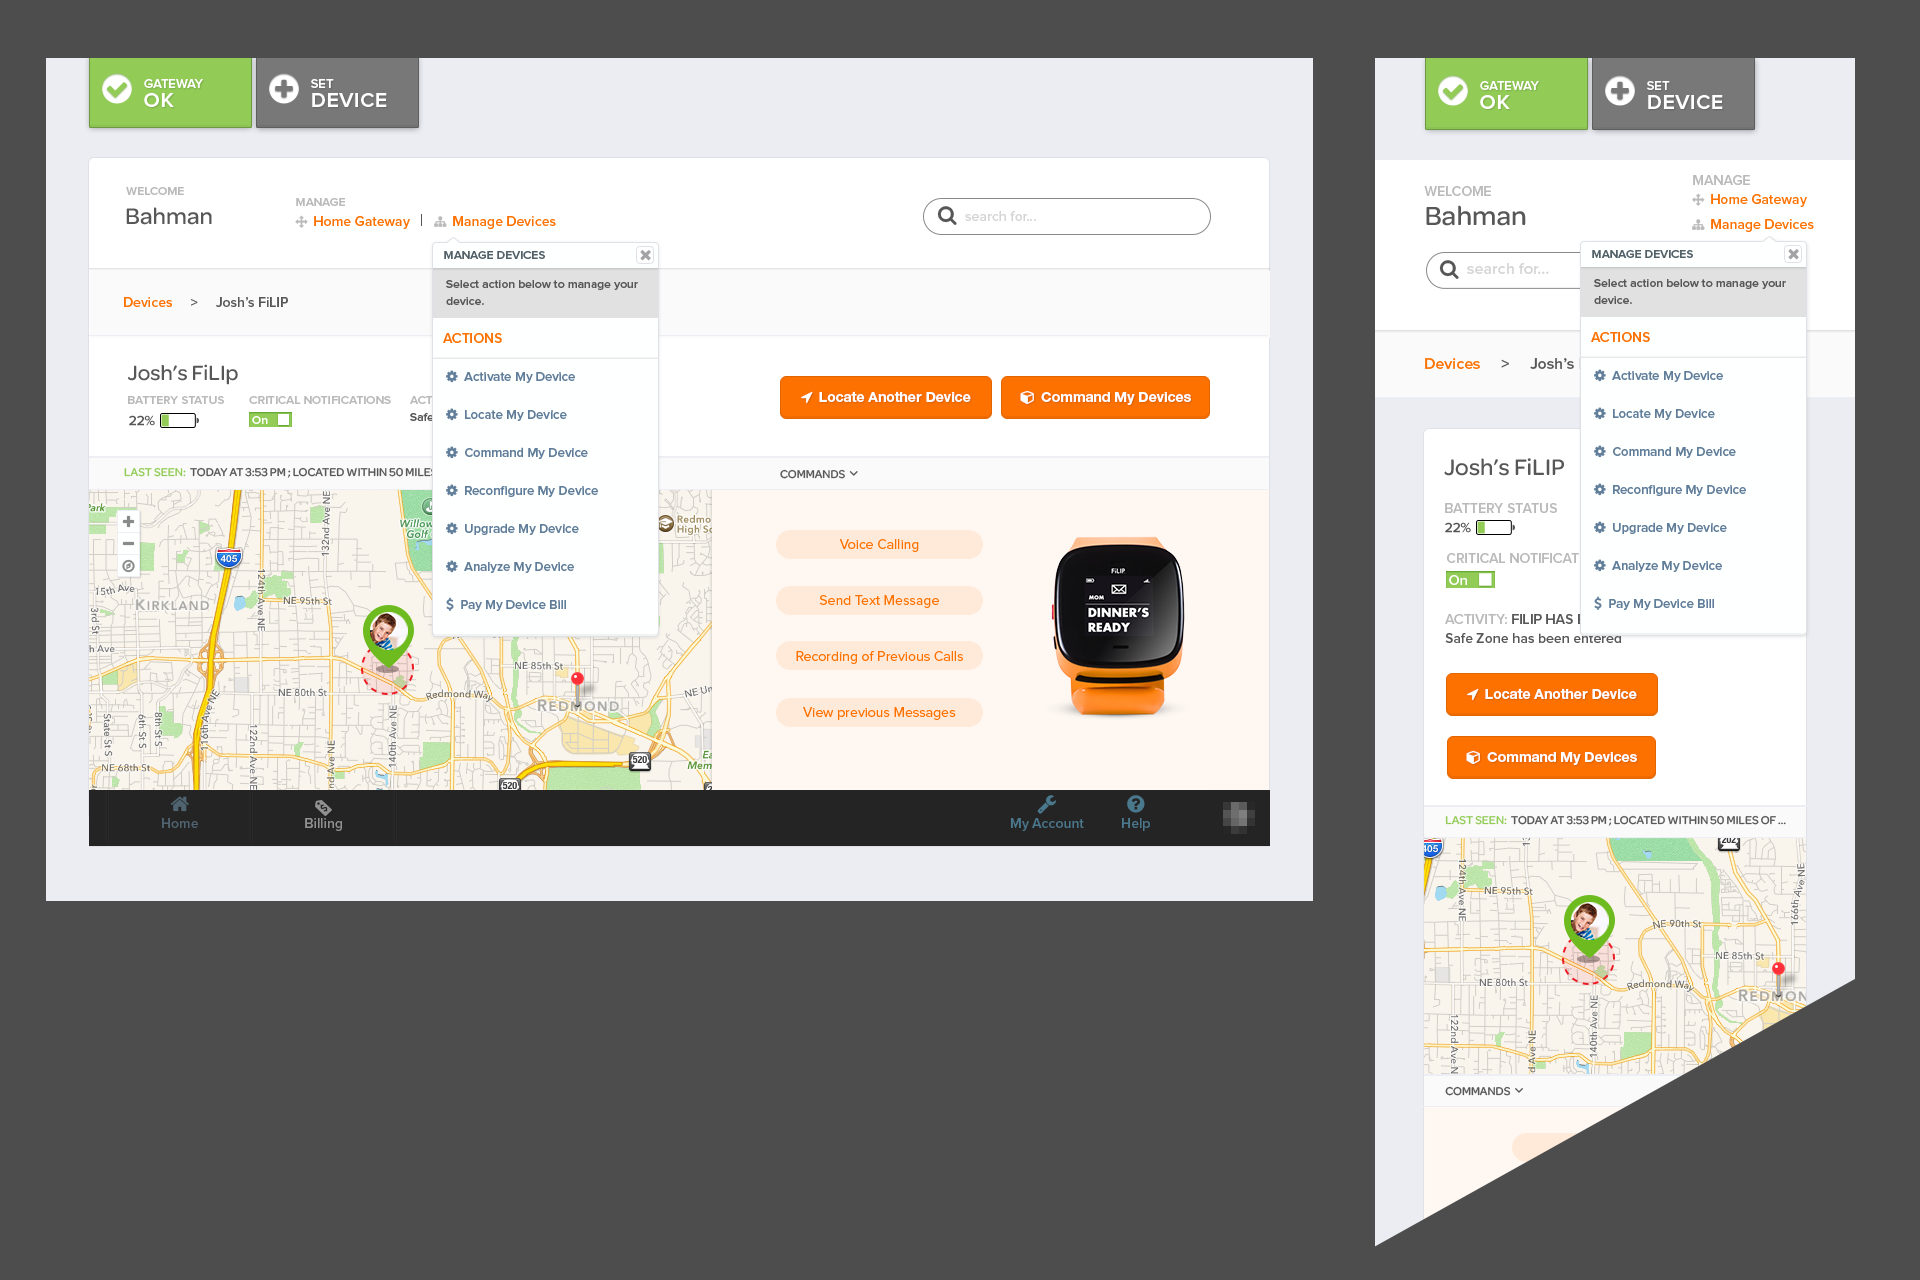Click Set Device plus icon in mobile view
This screenshot has width=1920, height=1280.
coord(1620,91)
